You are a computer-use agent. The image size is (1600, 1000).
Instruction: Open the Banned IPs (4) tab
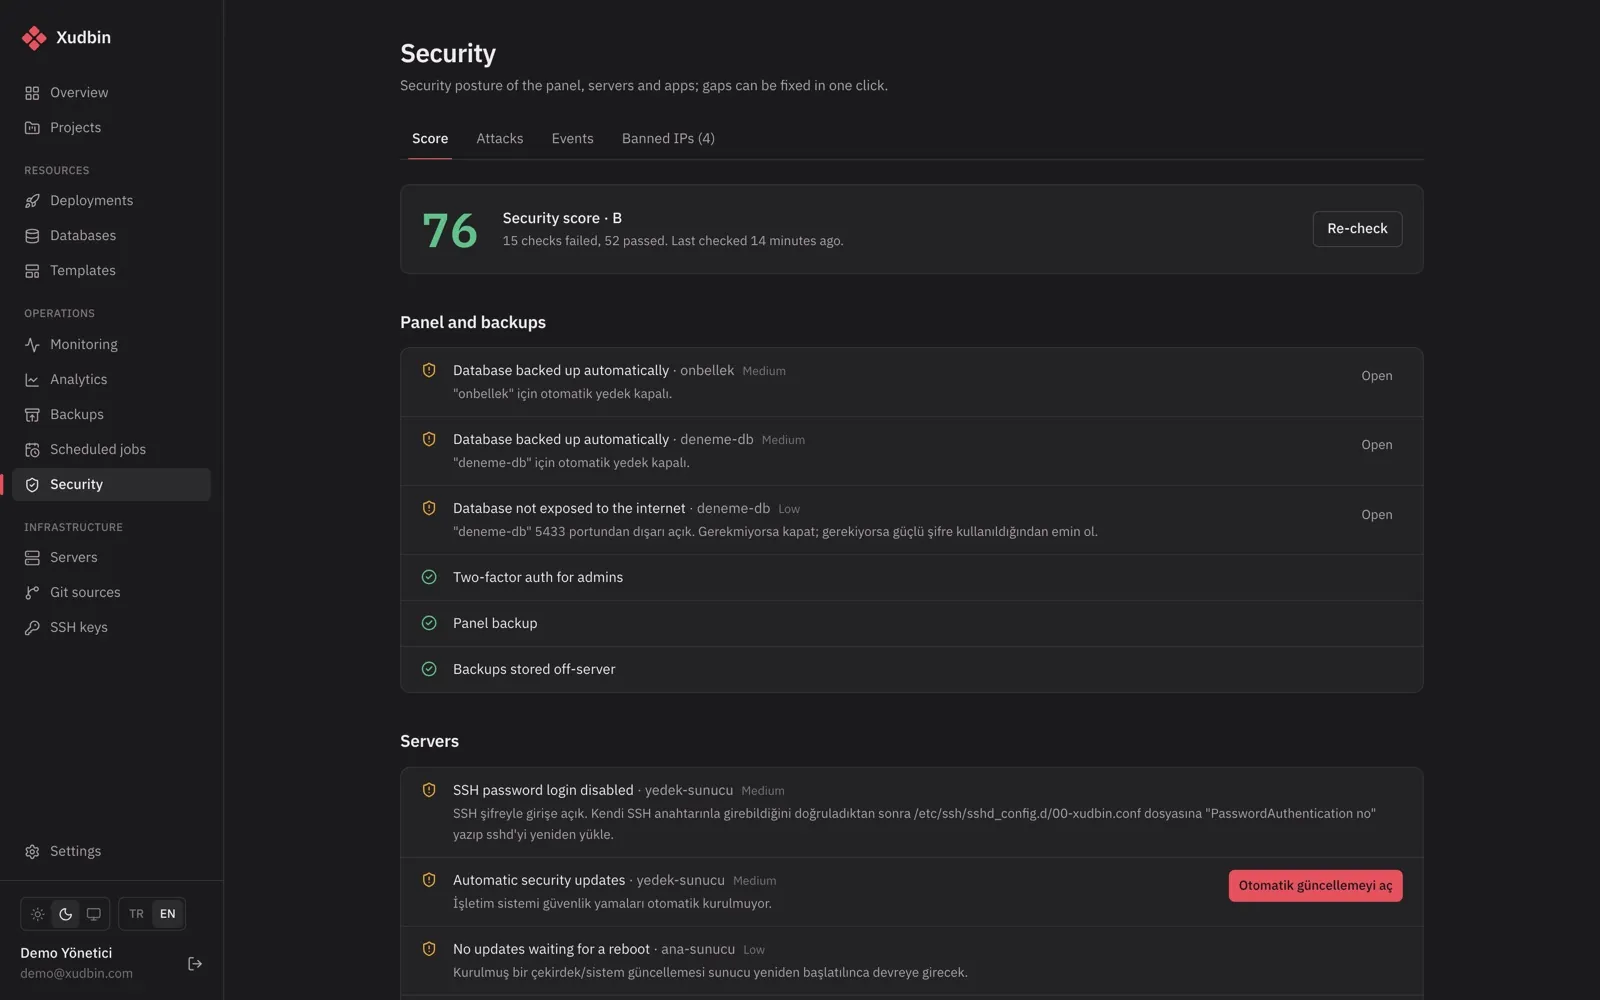(x=668, y=139)
